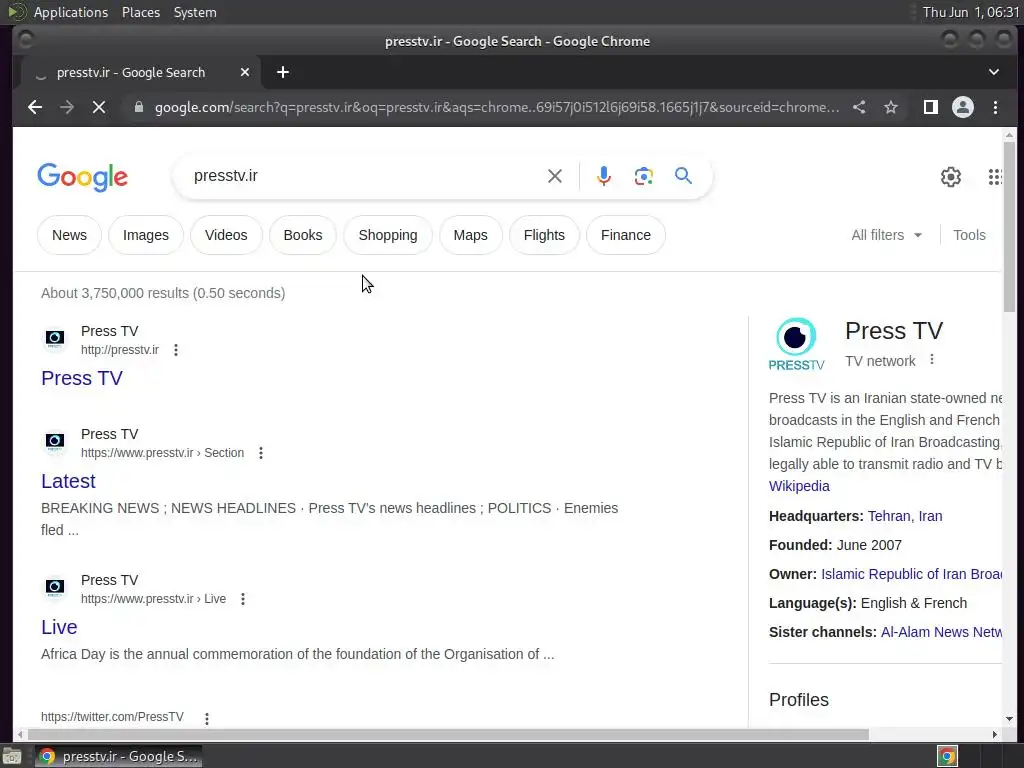Go back to the previous page
Viewport: 1024px width, 768px height.
tap(35, 107)
